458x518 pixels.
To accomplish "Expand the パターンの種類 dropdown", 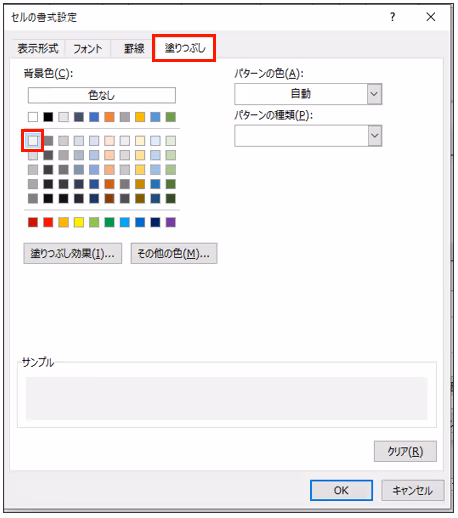I will click(375, 136).
